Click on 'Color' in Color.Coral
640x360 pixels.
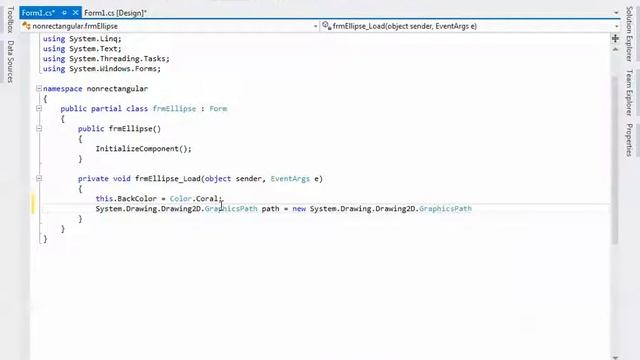(x=181, y=199)
